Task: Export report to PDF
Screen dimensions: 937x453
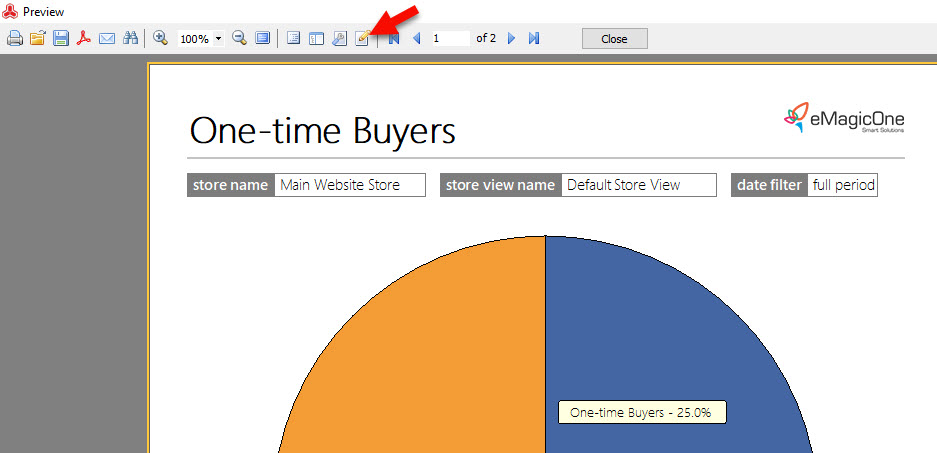Action: (x=83, y=39)
